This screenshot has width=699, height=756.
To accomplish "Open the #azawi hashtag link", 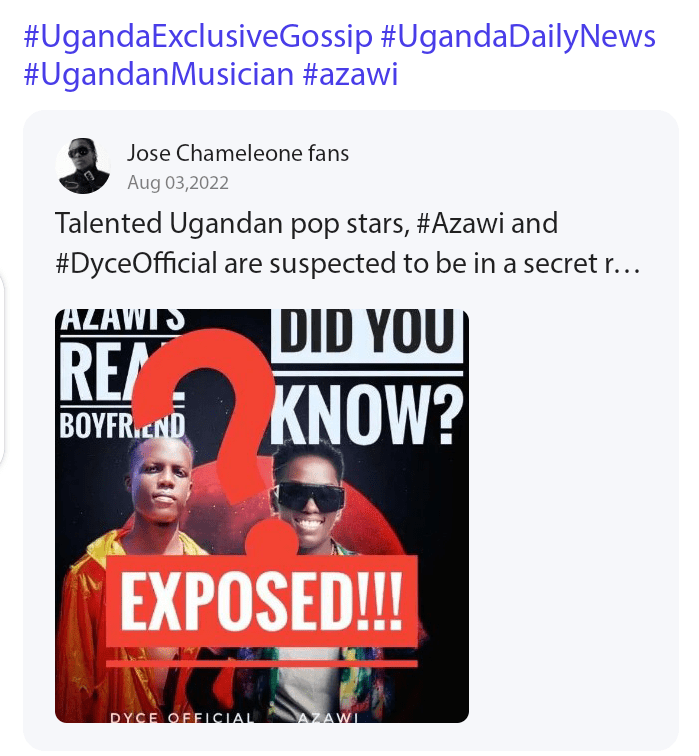I will click(350, 74).
